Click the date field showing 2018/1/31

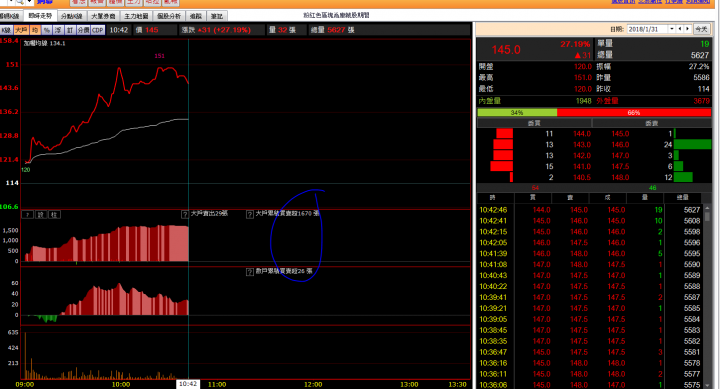click(x=647, y=29)
